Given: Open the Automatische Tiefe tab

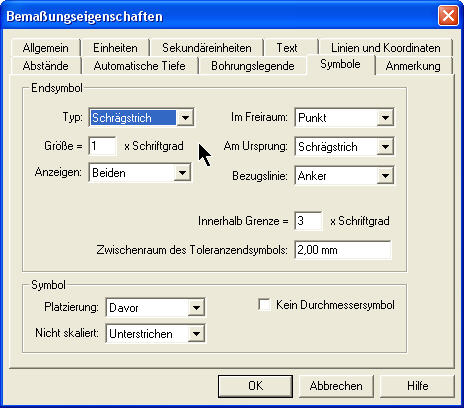Looking at the screenshot, I should click(x=139, y=66).
